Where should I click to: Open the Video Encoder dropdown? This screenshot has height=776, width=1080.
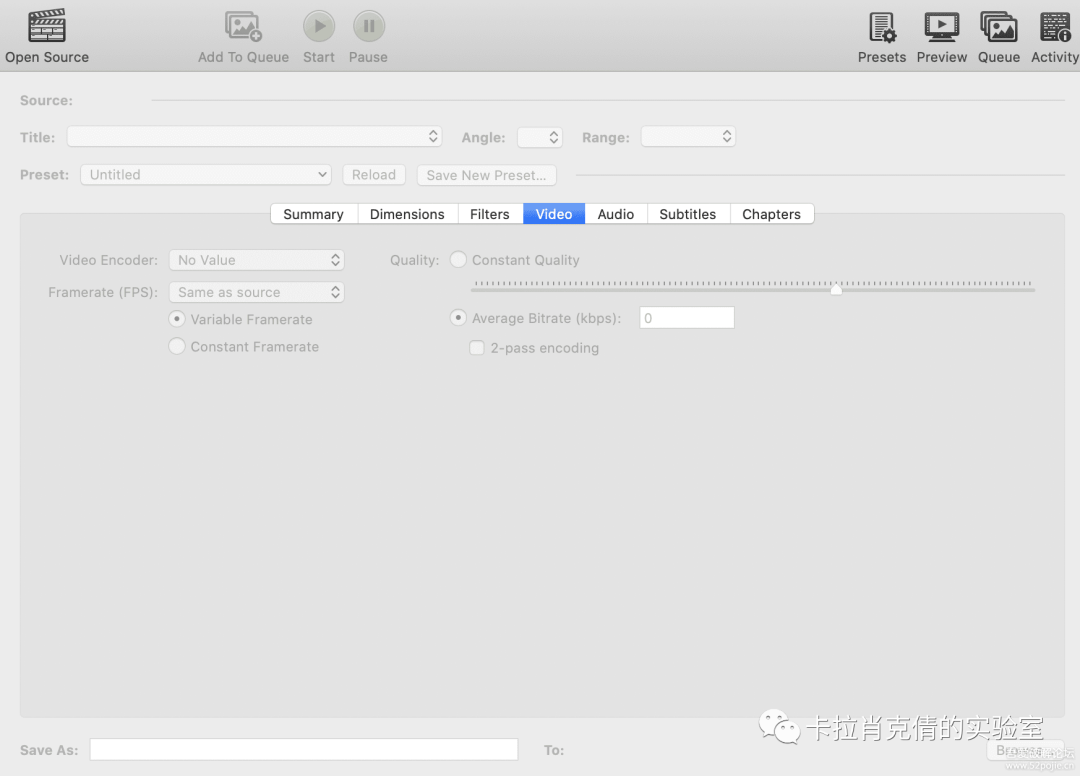tap(256, 259)
